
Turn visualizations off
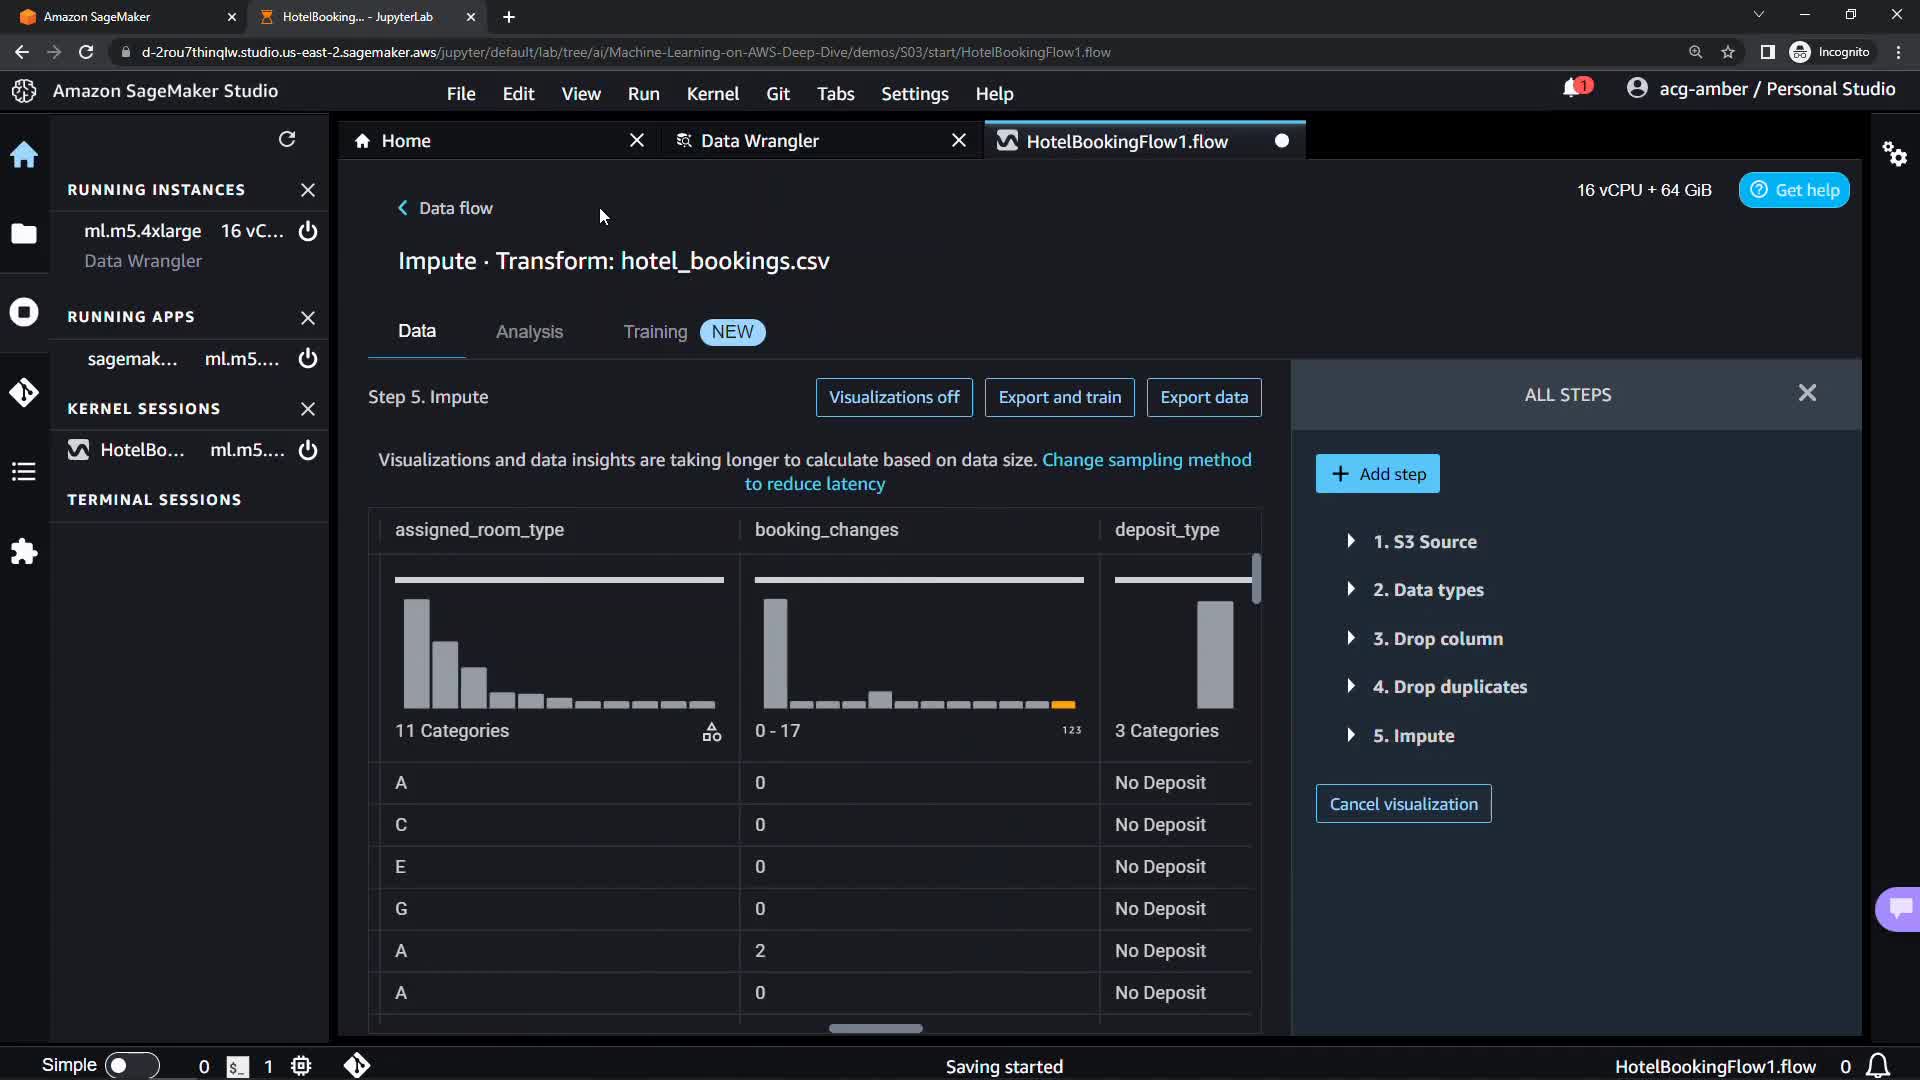coord(893,397)
